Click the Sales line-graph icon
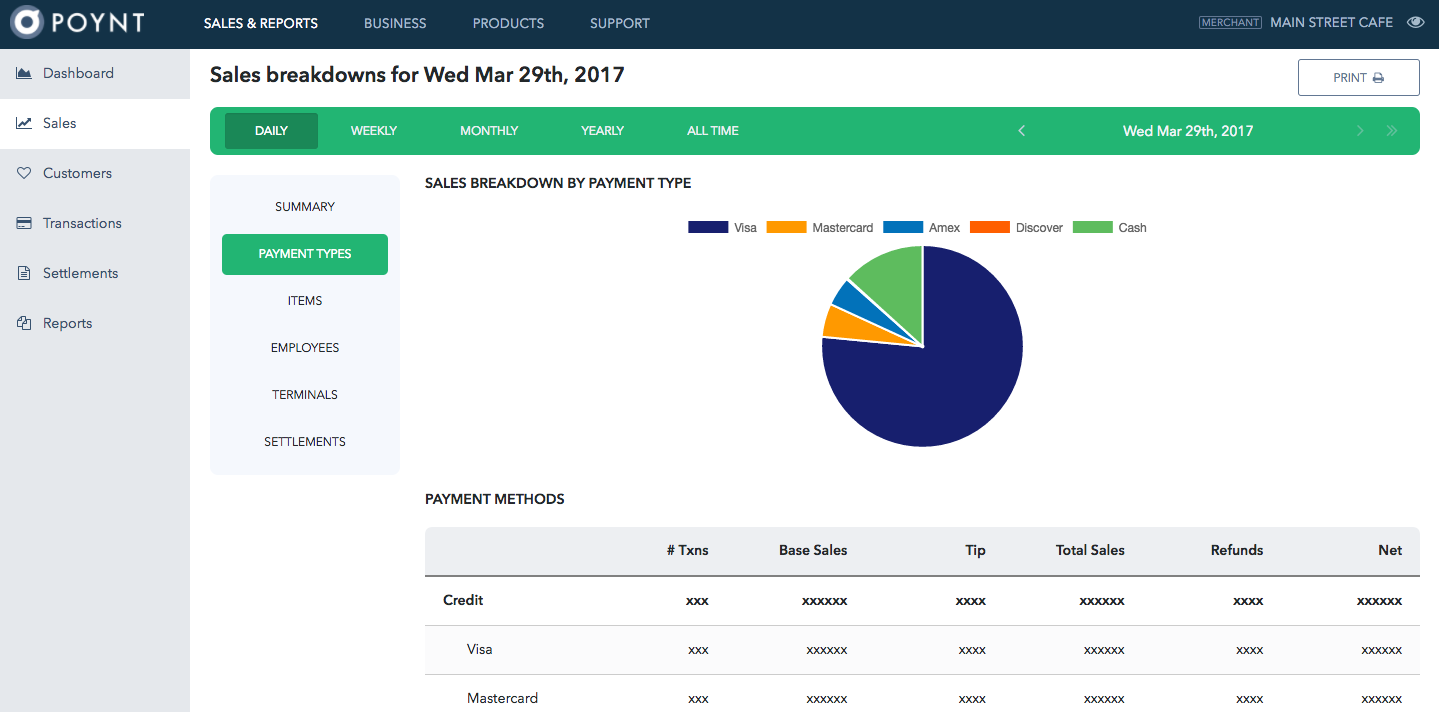This screenshot has height=712, width=1439. 24,123
